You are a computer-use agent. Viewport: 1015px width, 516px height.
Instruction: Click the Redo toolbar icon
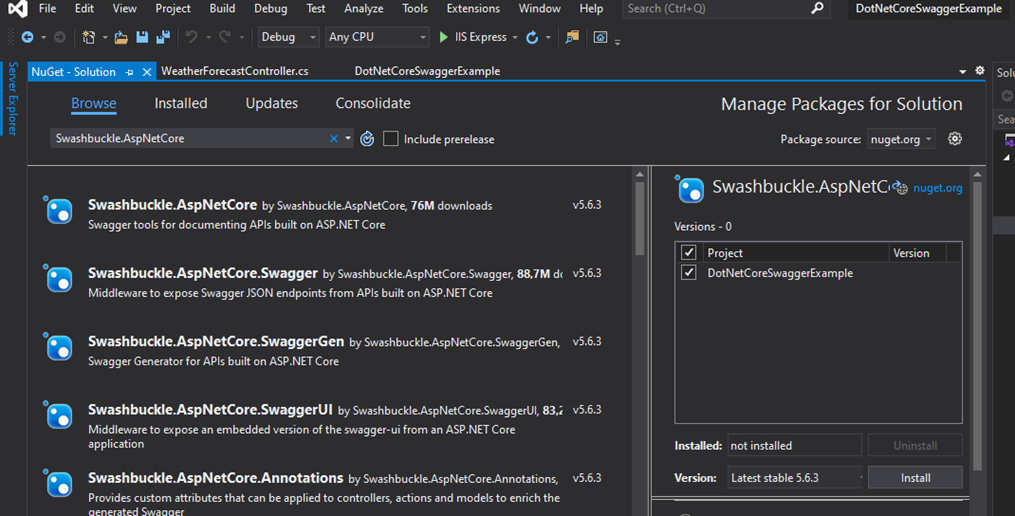click(225, 38)
